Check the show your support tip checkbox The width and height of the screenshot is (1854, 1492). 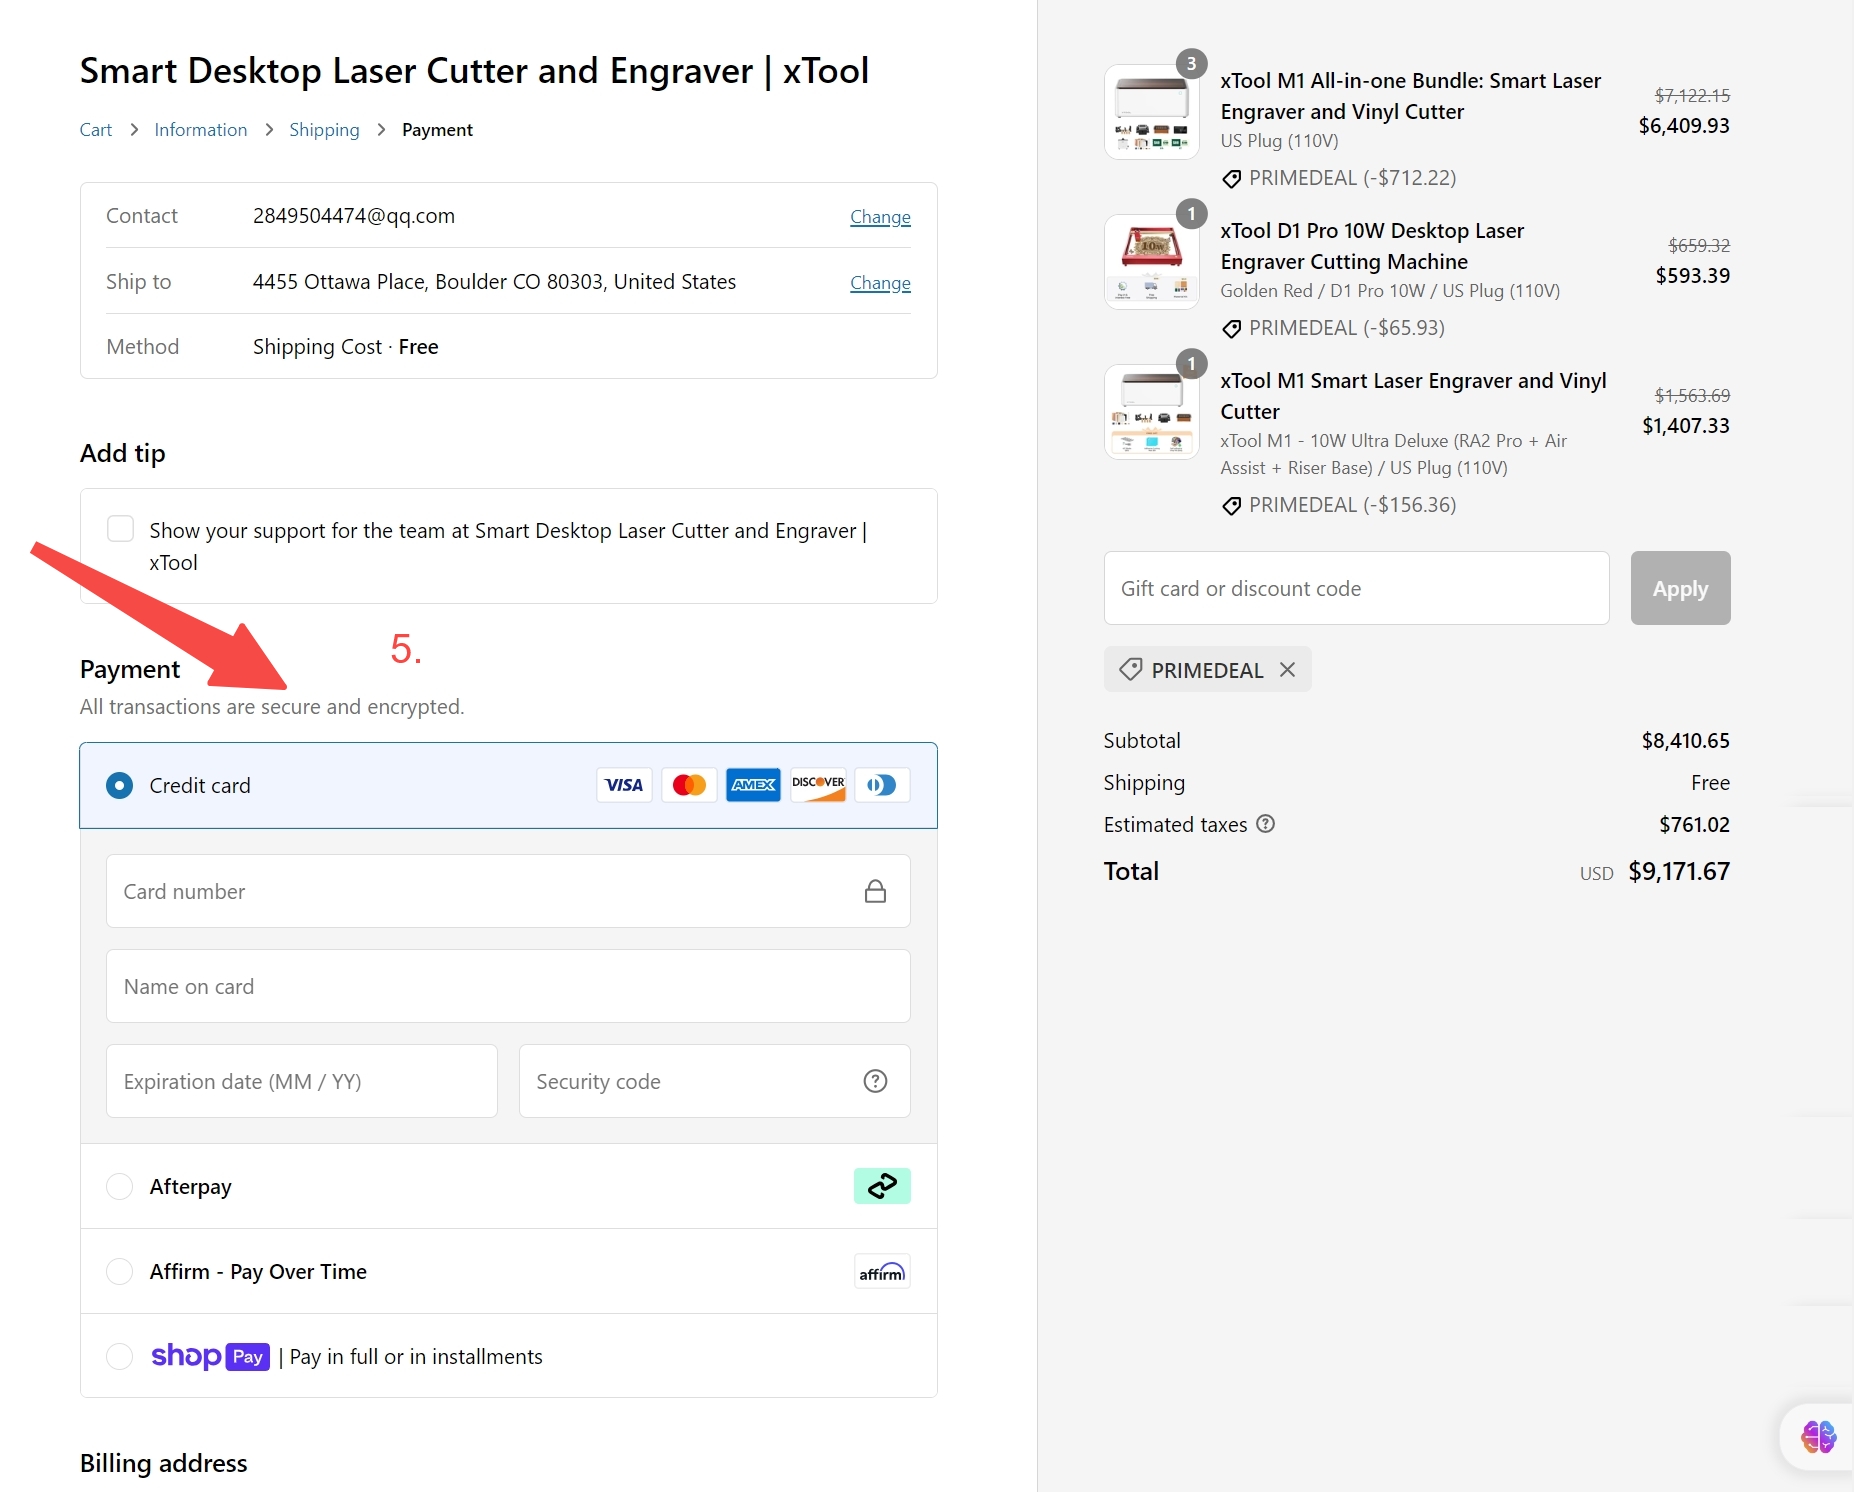point(120,528)
